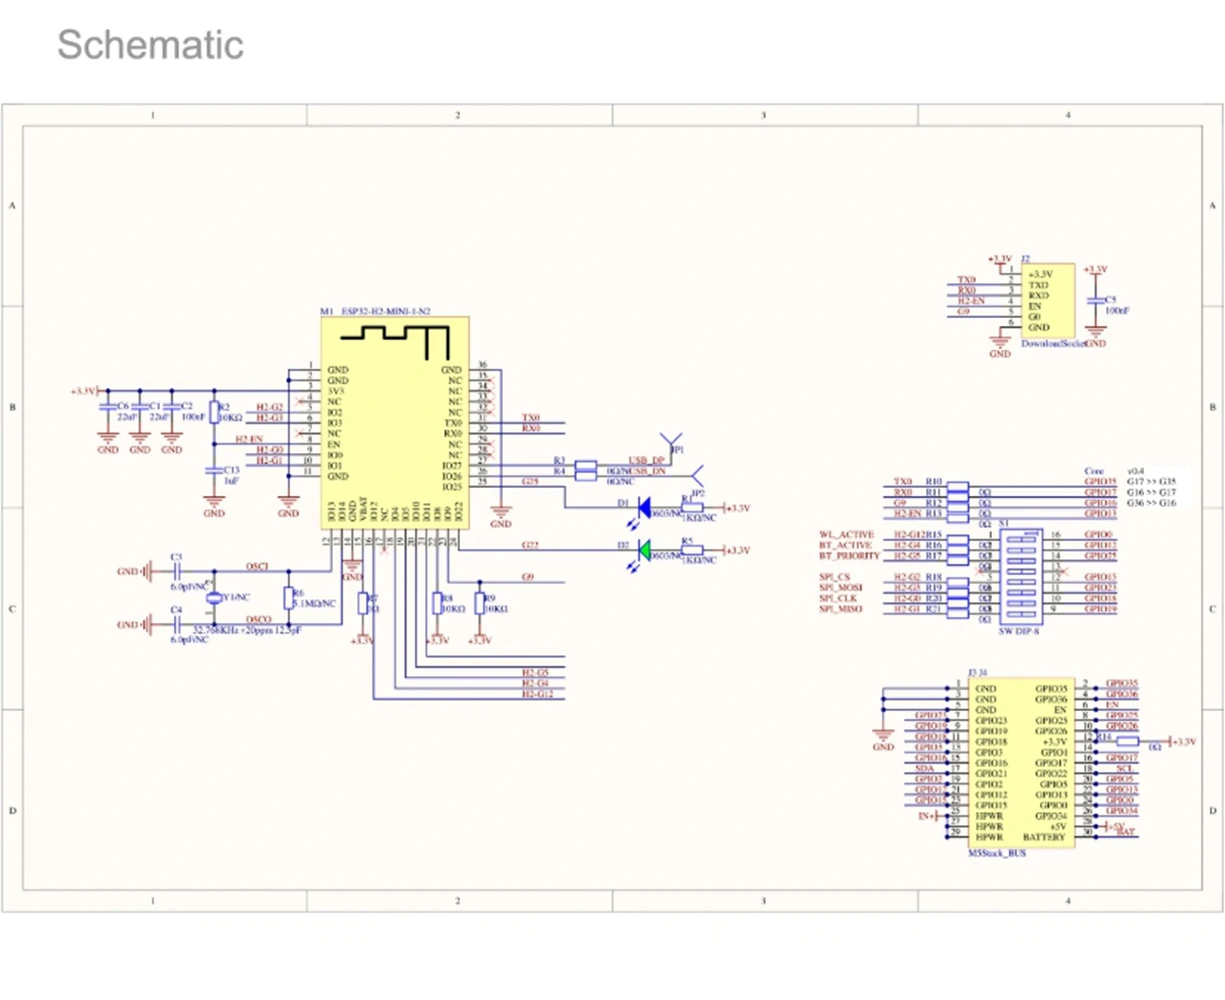Click the DownloadSocket label under J2
Viewport: 1225px width, 1000px height.
point(1052,343)
